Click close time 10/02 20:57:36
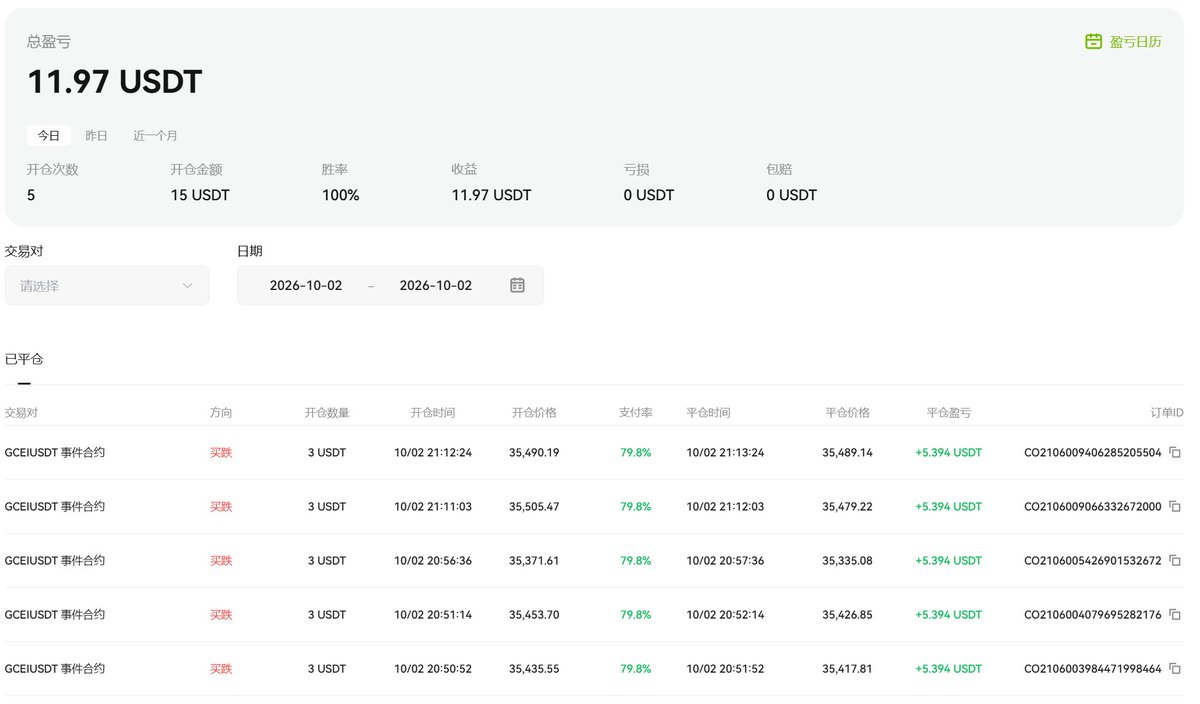 725,560
